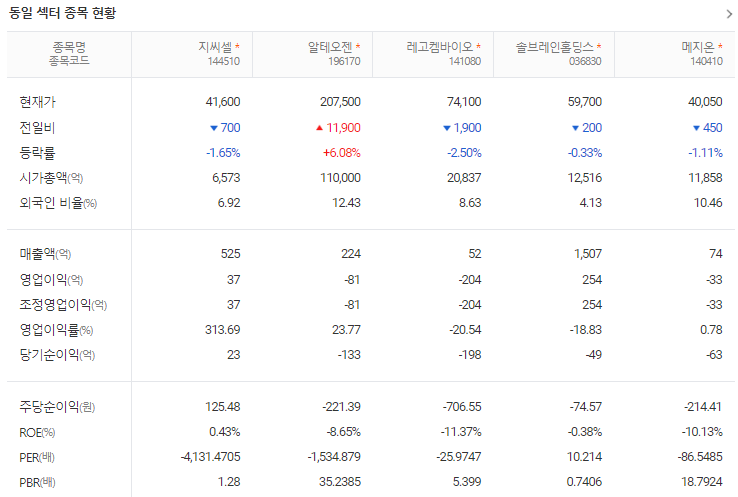Click operating margin value 313.69
The image size is (738, 497).
tap(223, 330)
